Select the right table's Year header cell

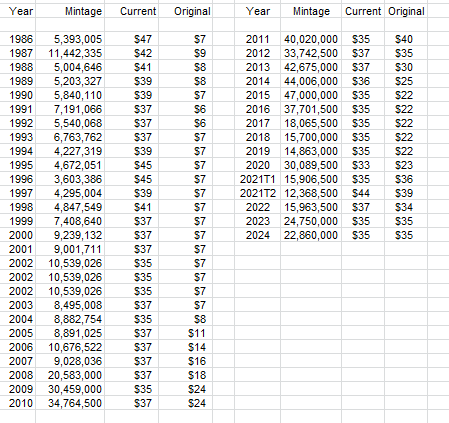257,11
